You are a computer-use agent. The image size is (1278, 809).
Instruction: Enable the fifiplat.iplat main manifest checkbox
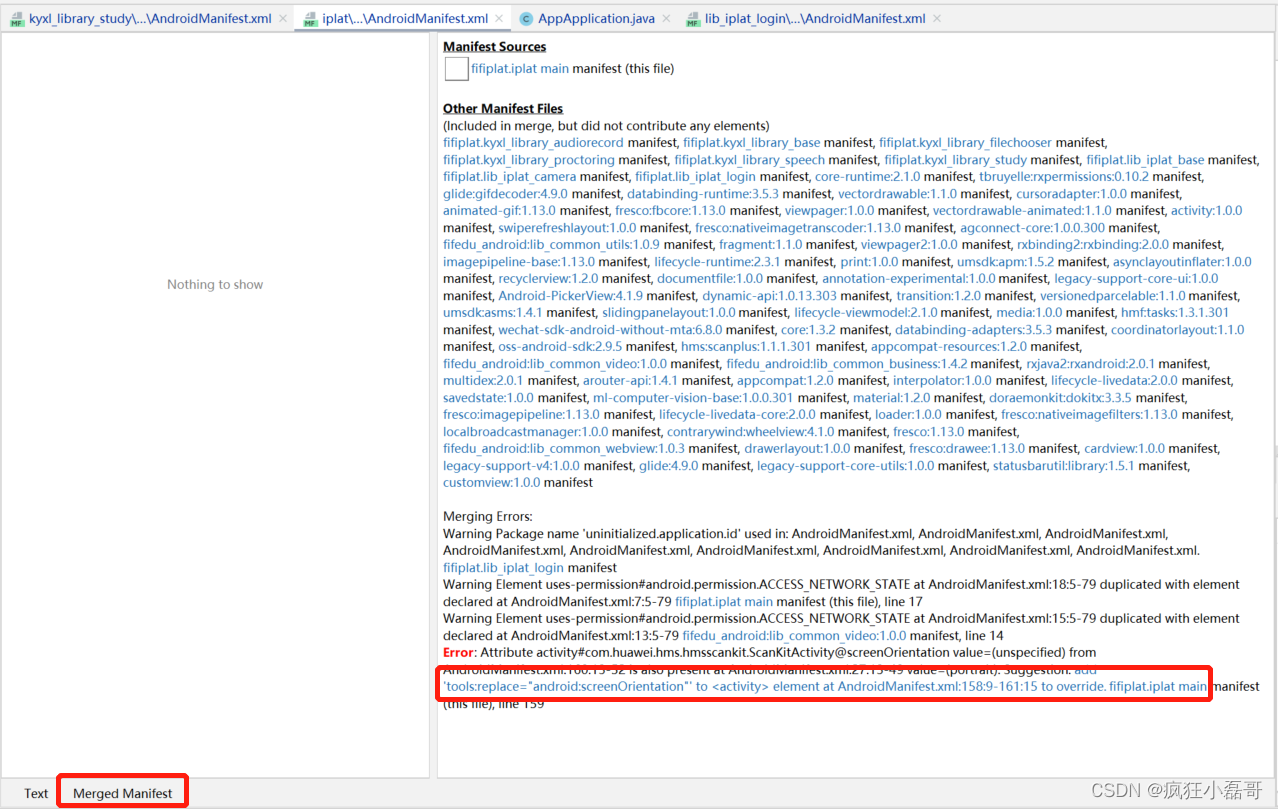pos(456,68)
